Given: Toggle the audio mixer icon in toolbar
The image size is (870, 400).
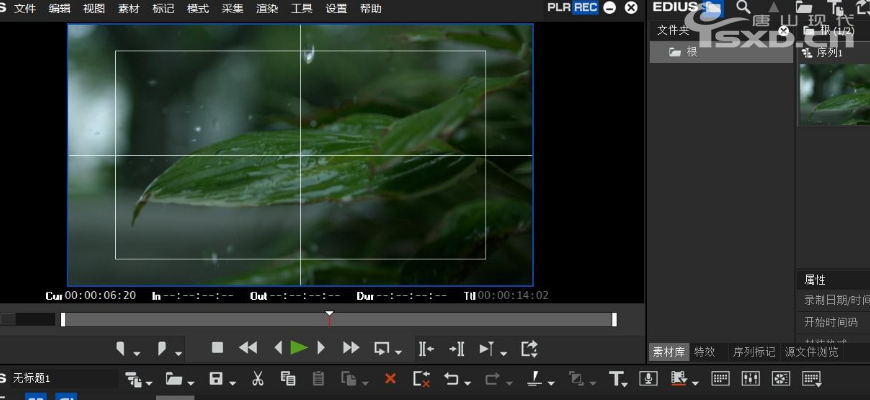Looking at the screenshot, I should 751,379.
